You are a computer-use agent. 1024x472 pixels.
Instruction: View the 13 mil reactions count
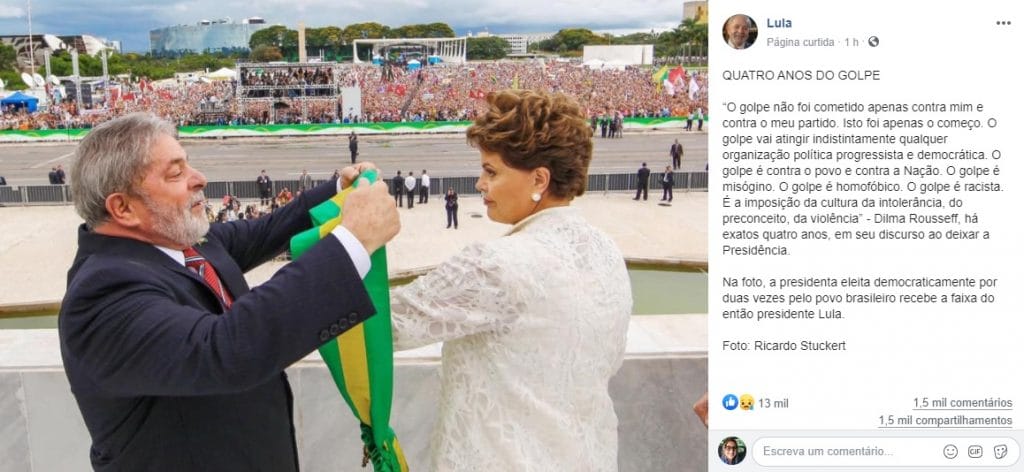(x=773, y=403)
